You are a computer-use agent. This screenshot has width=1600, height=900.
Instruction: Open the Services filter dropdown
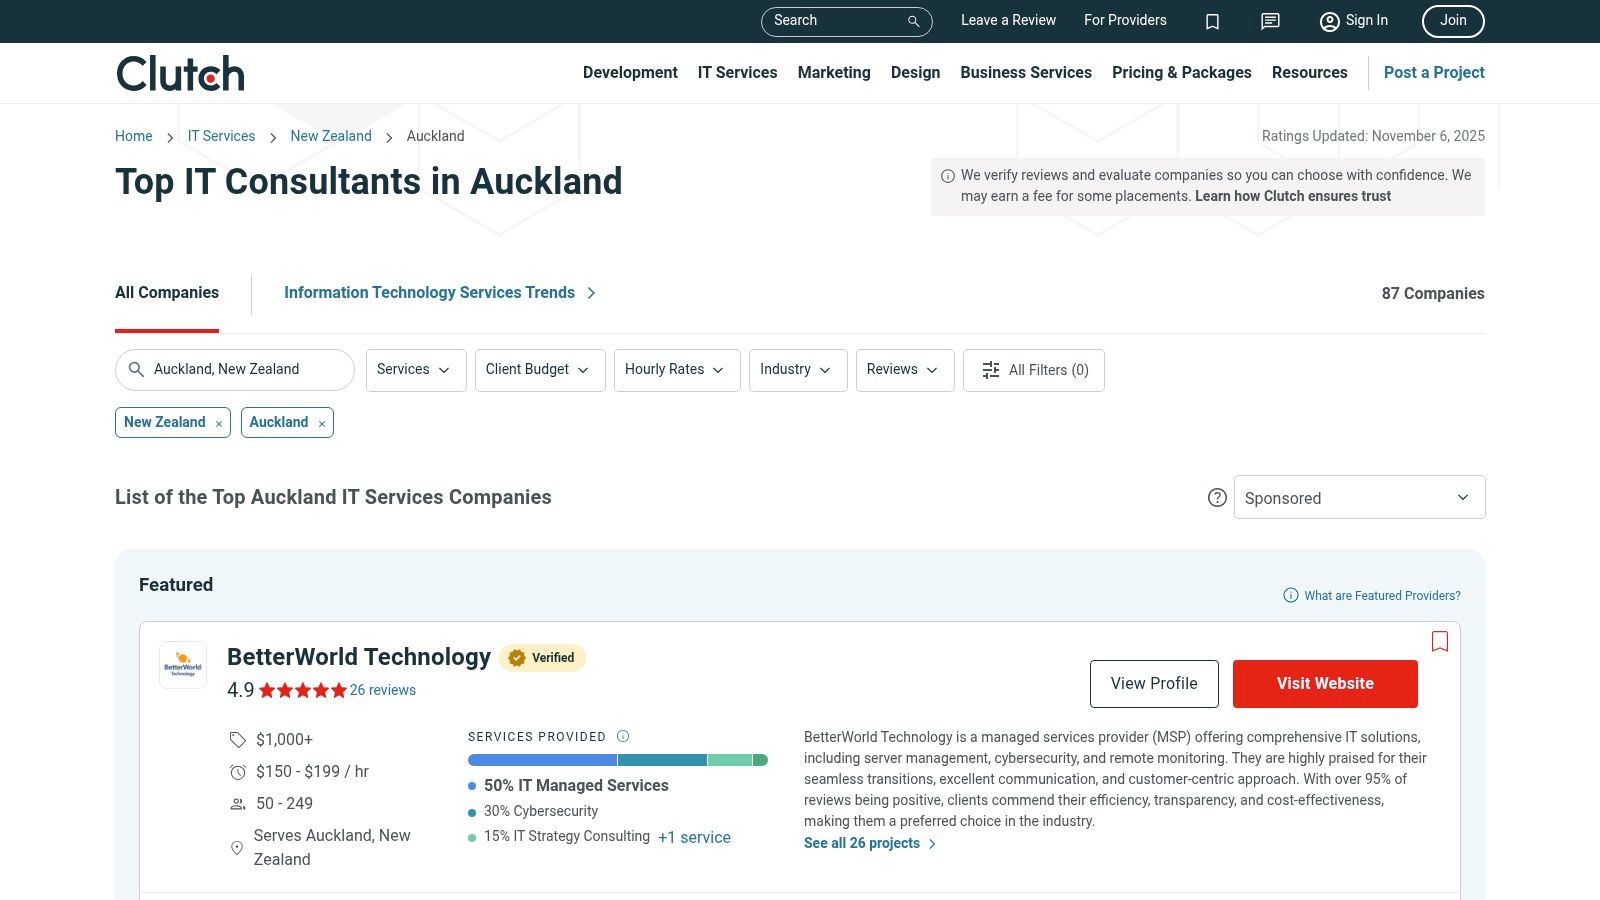click(415, 370)
